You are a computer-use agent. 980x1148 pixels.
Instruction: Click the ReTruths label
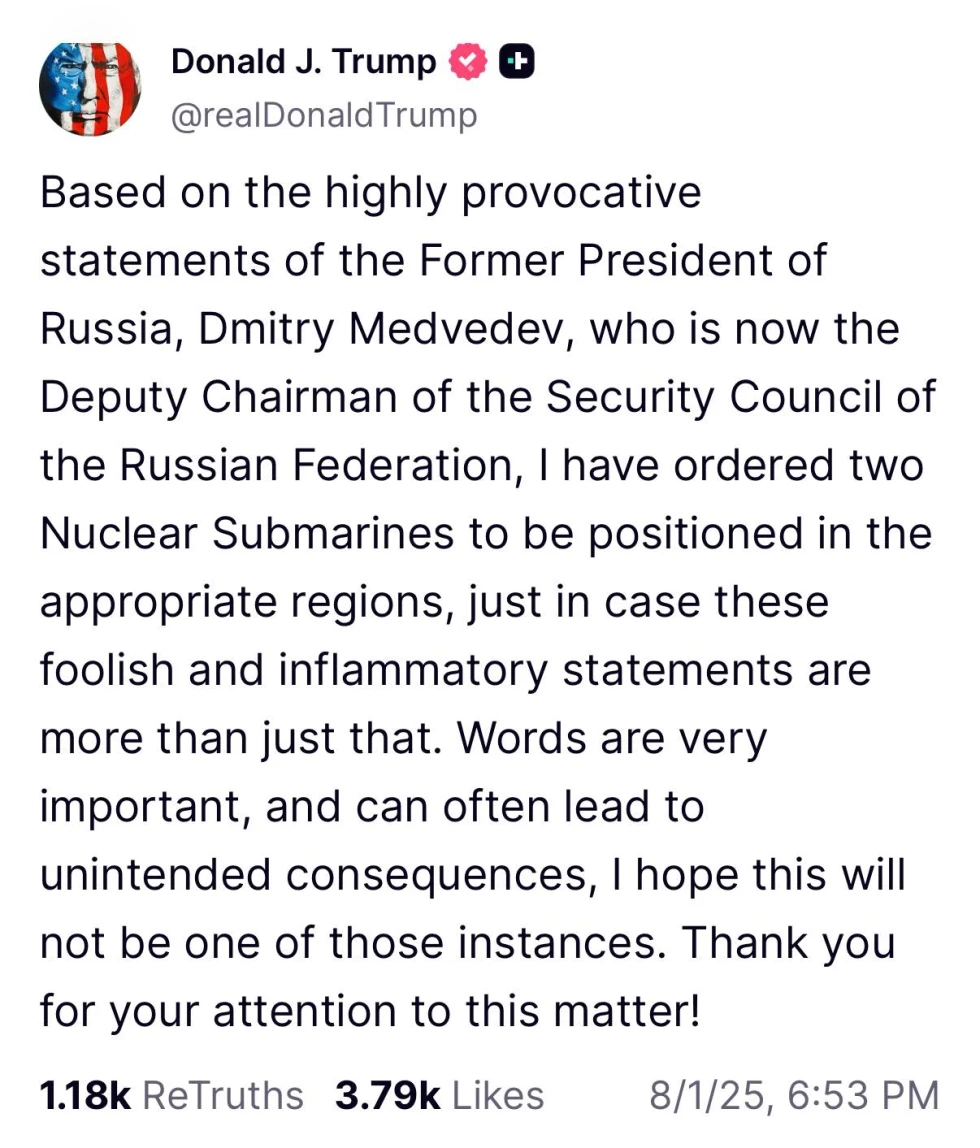(222, 1096)
